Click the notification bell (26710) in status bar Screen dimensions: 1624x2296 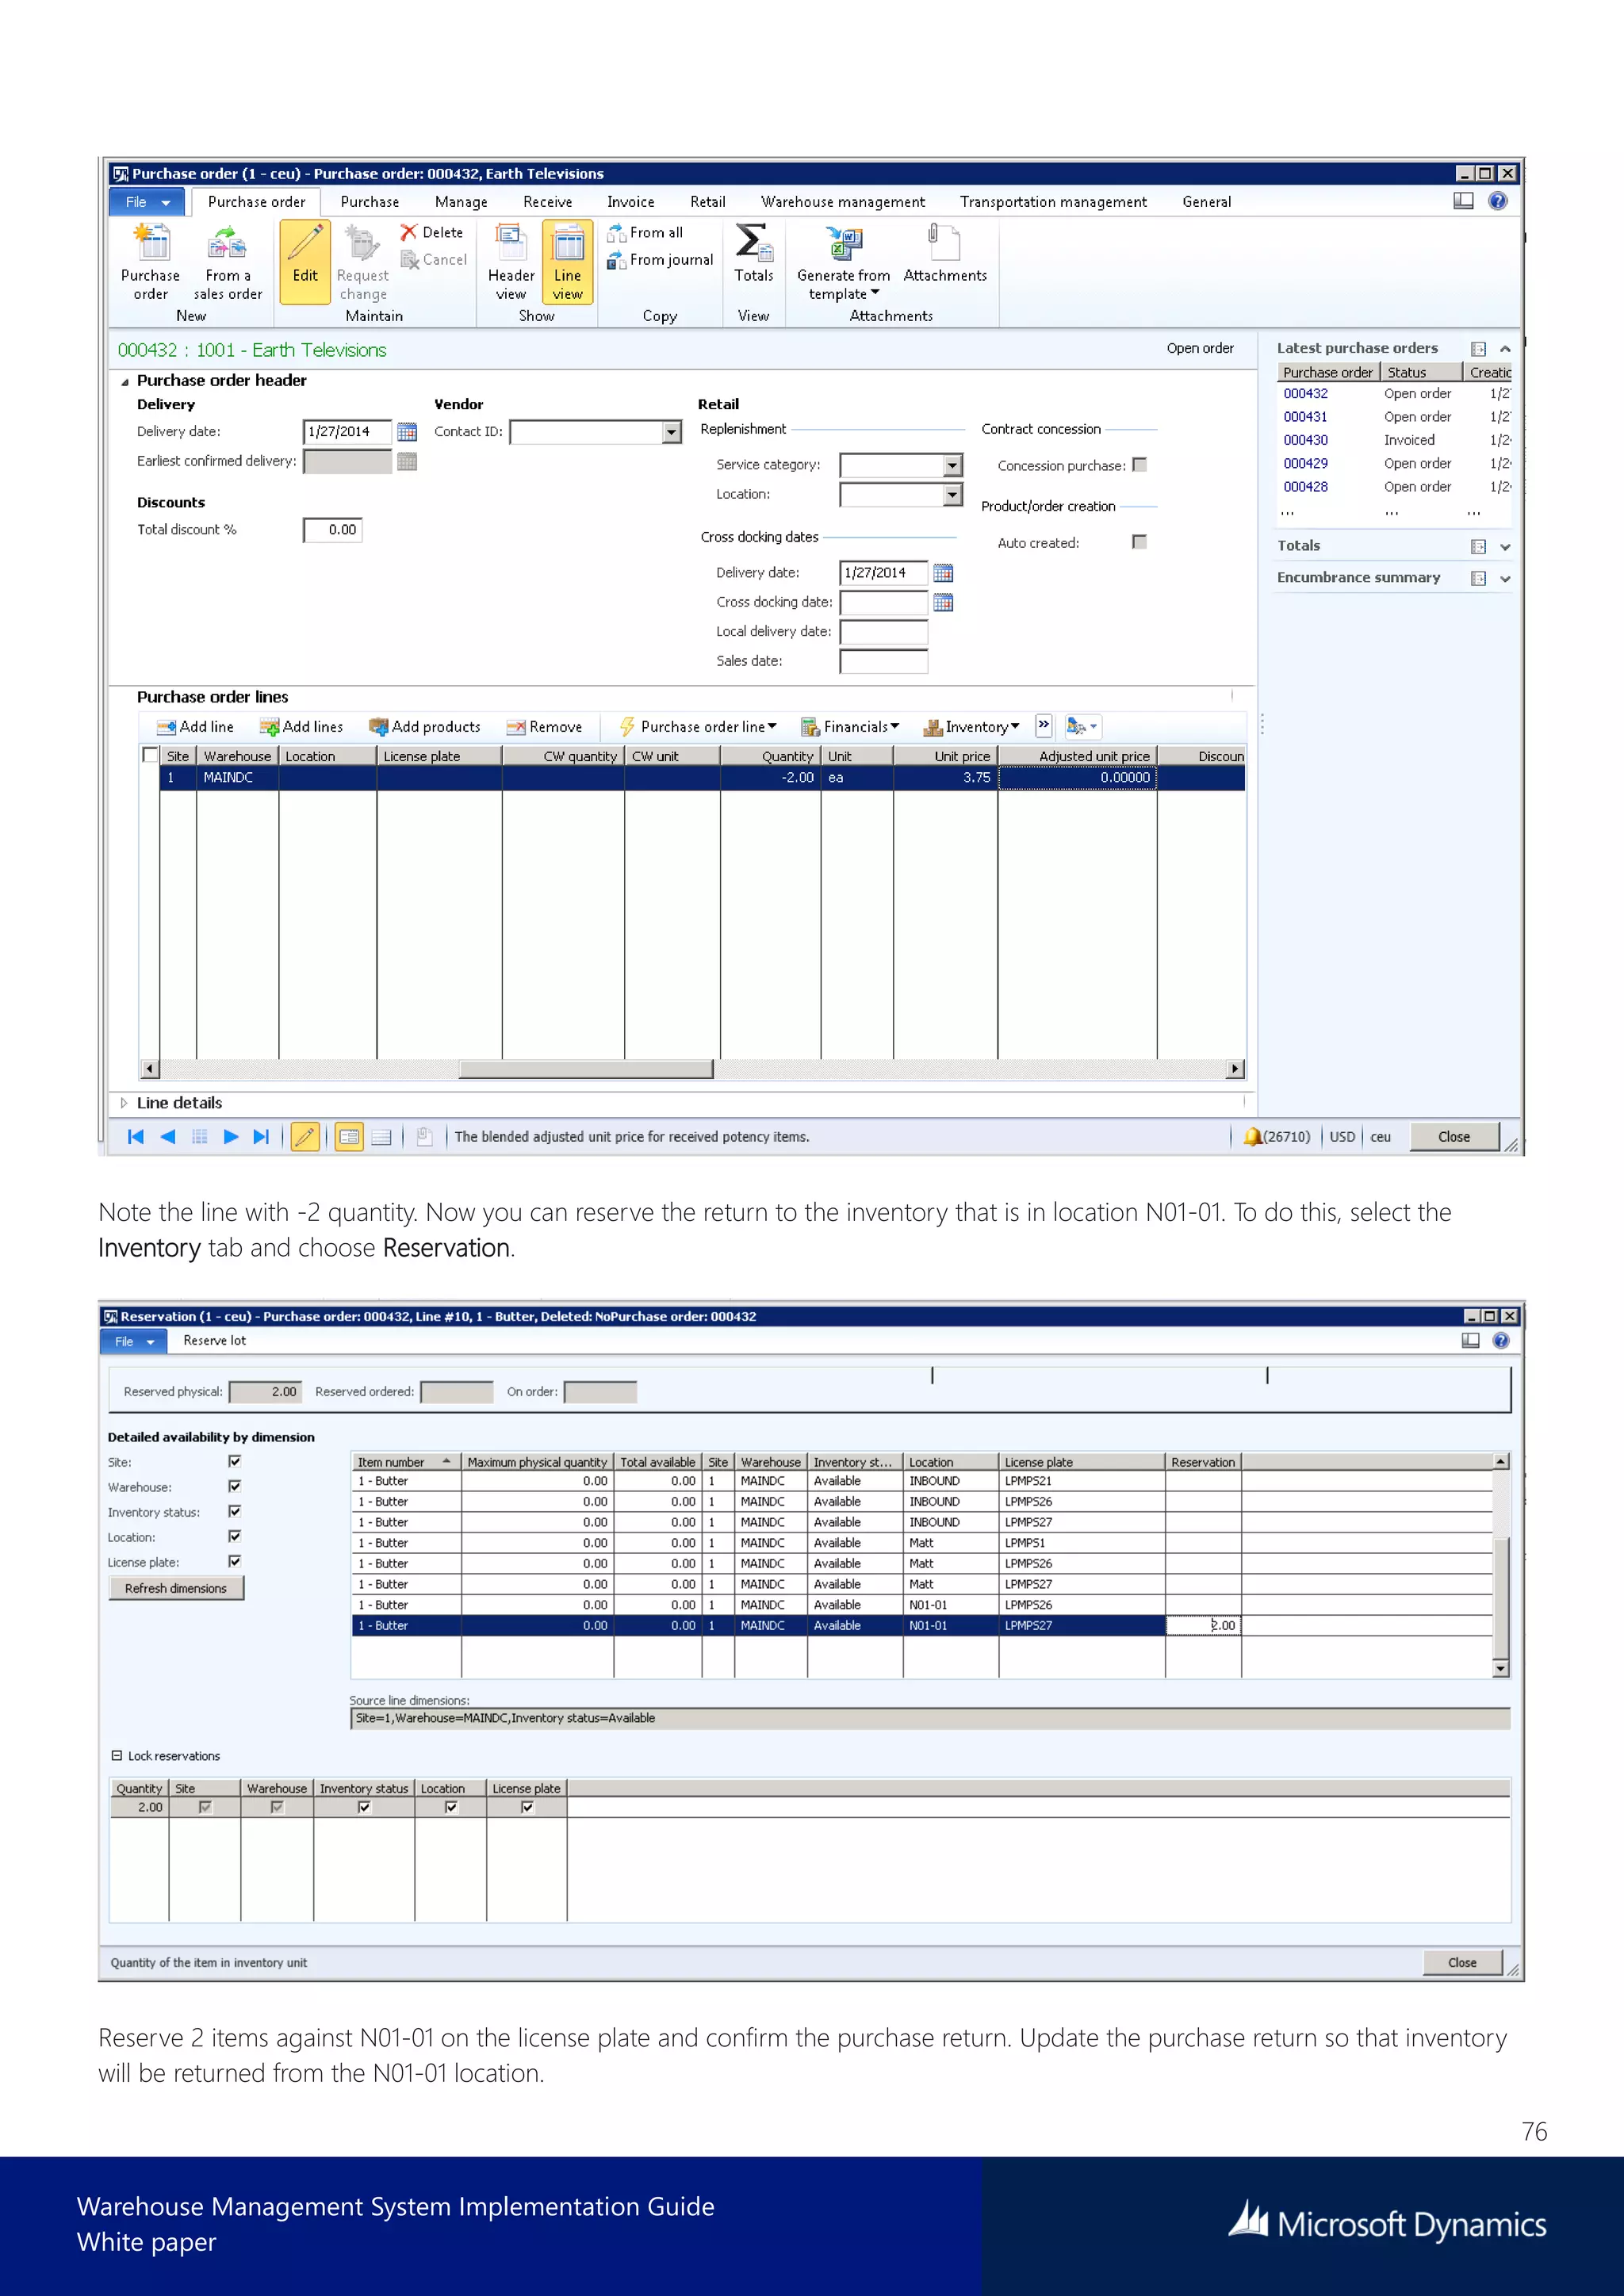(1276, 1137)
